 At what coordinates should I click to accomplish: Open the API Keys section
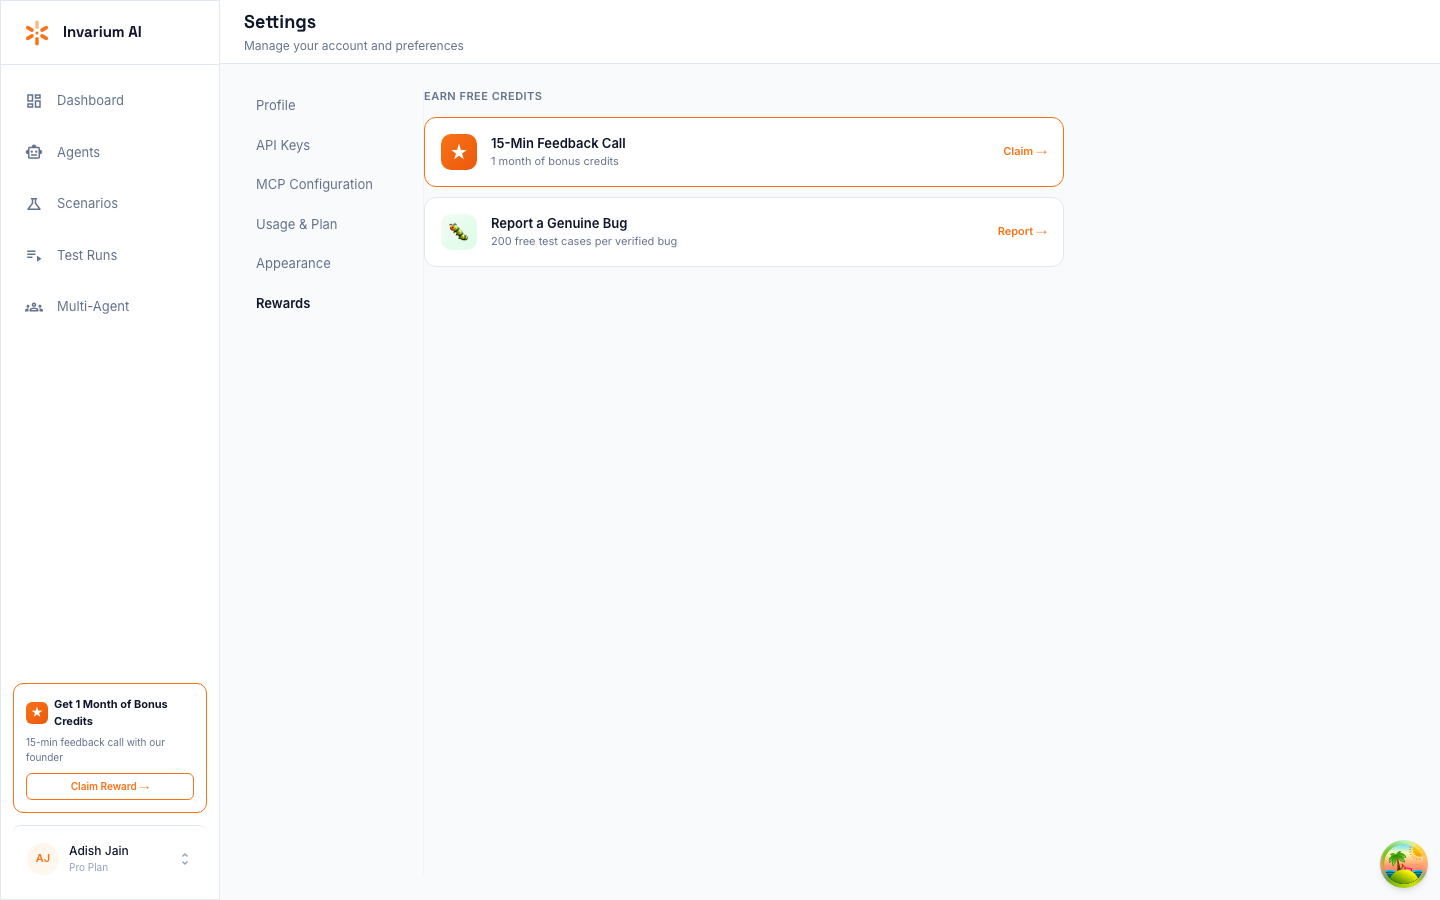pyautogui.click(x=283, y=145)
